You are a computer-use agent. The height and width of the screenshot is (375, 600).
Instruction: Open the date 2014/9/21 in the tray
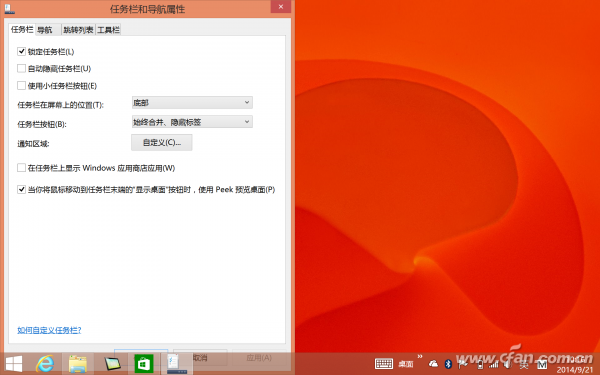(574, 370)
